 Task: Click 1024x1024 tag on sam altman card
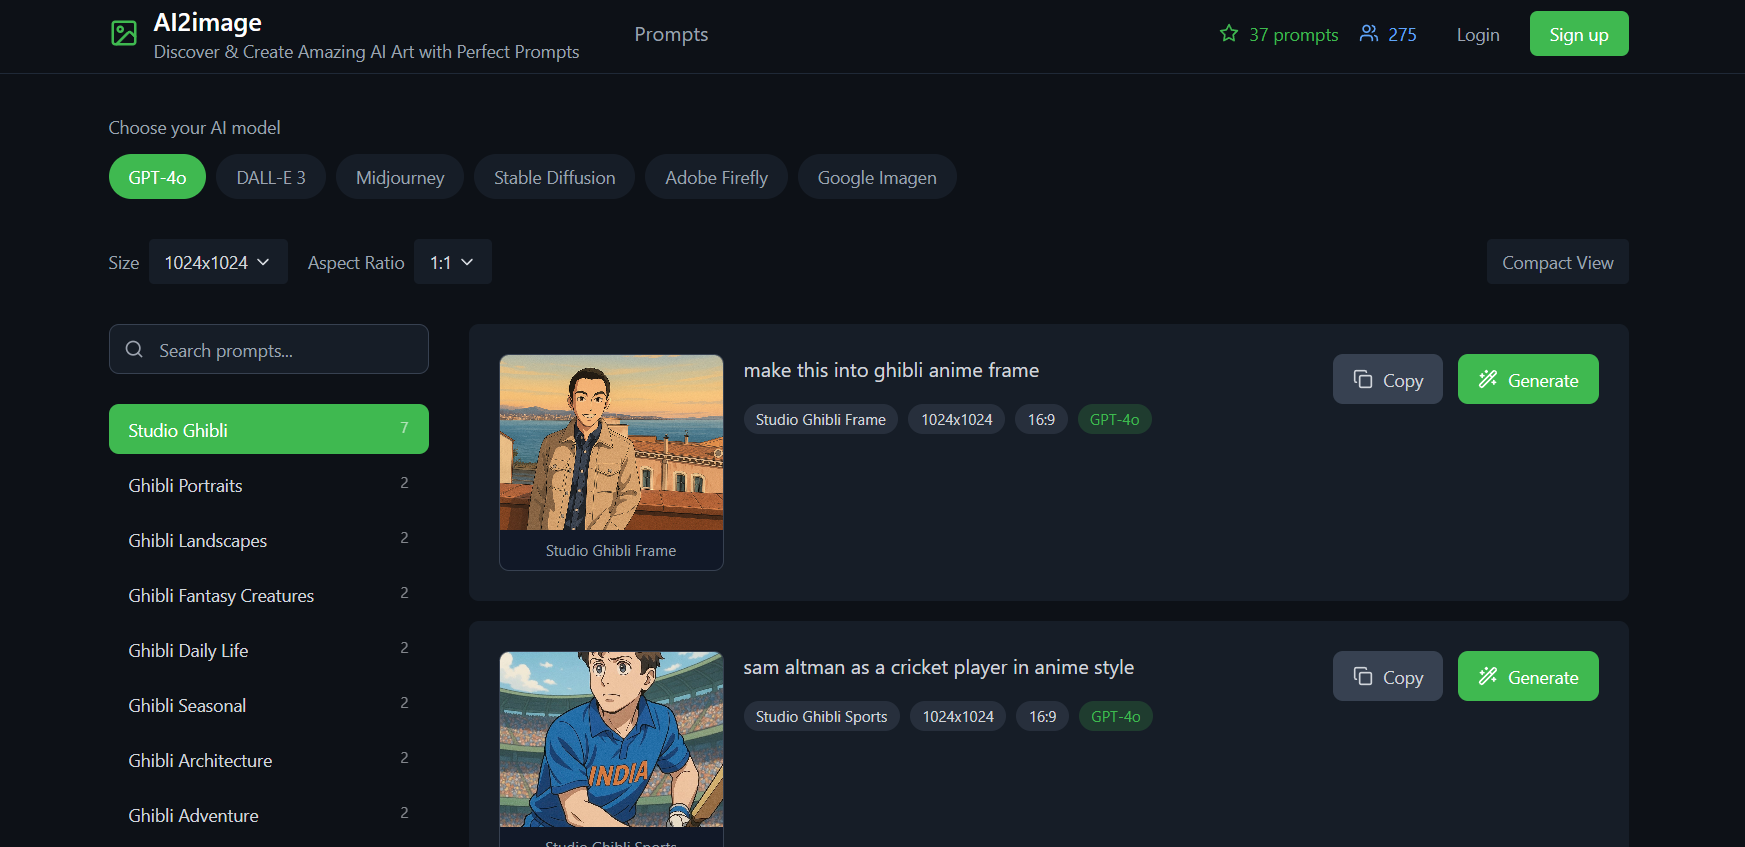click(x=958, y=716)
